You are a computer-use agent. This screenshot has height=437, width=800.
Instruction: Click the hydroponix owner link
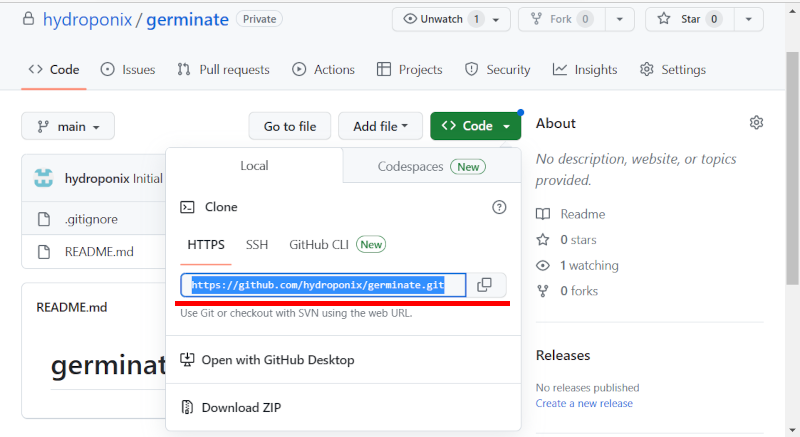tap(87, 19)
